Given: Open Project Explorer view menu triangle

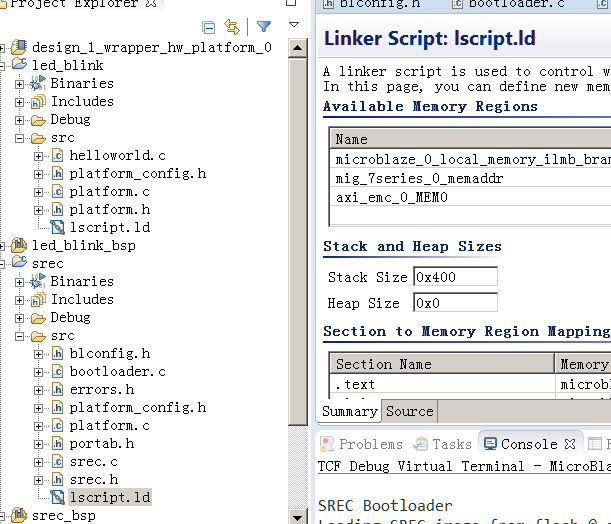Looking at the screenshot, I should pos(294,25).
